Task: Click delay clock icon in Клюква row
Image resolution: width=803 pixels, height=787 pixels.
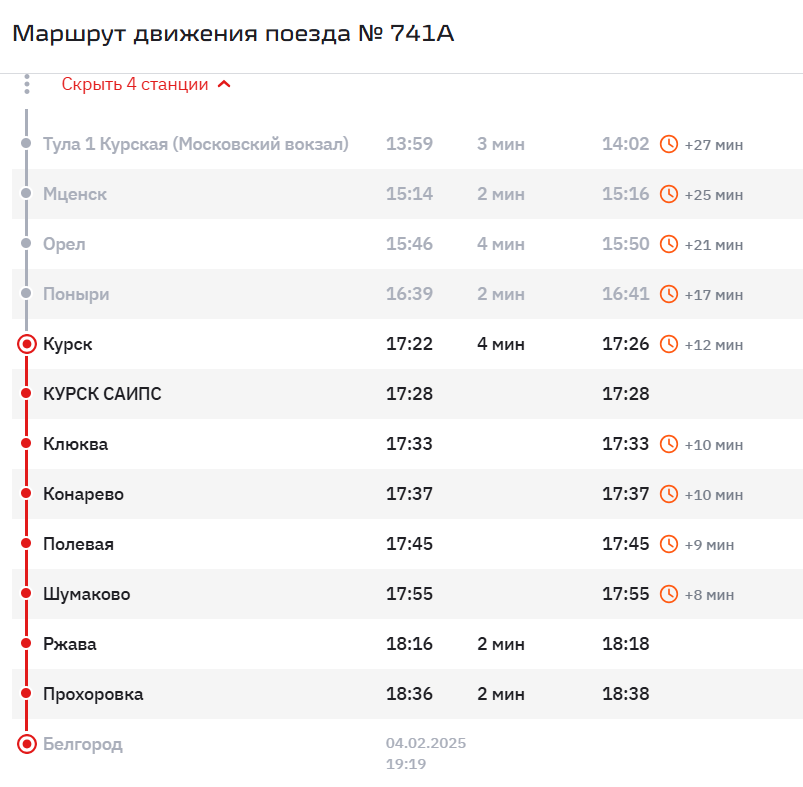Action: tap(669, 444)
